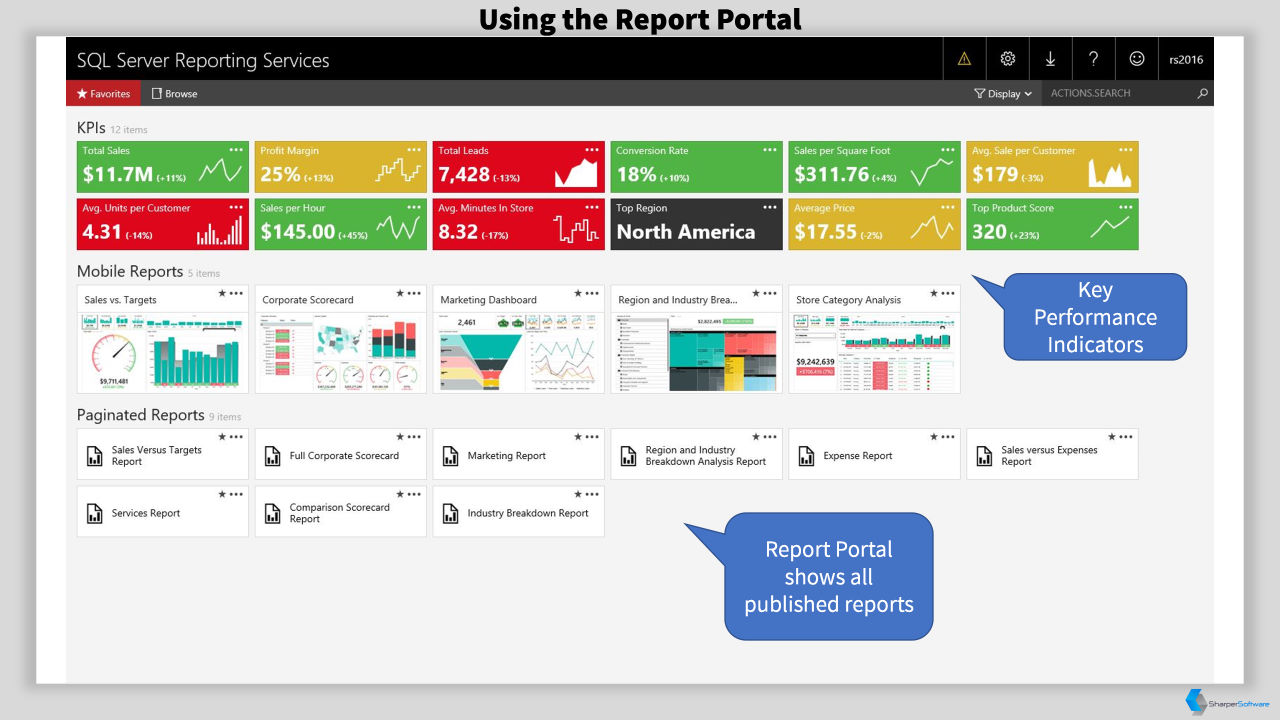The image size is (1280, 720).
Task: Open ellipsis menu on Services Report
Action: 236,494
